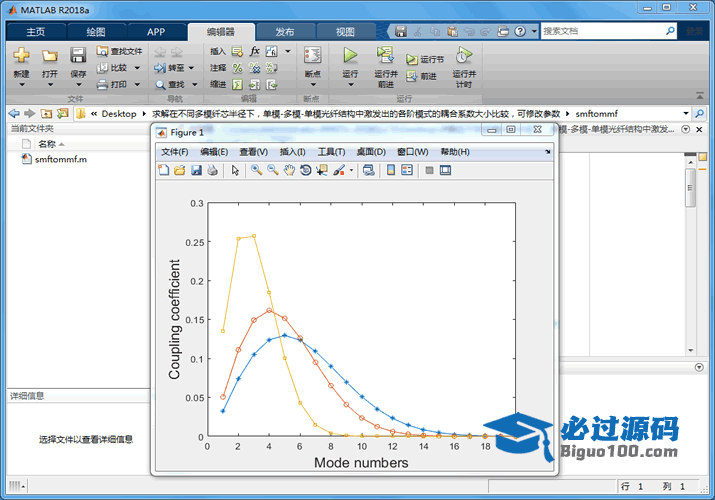Viewport: 715px width, 500px height.
Task: Click the help question mark icon
Action: (x=520, y=31)
